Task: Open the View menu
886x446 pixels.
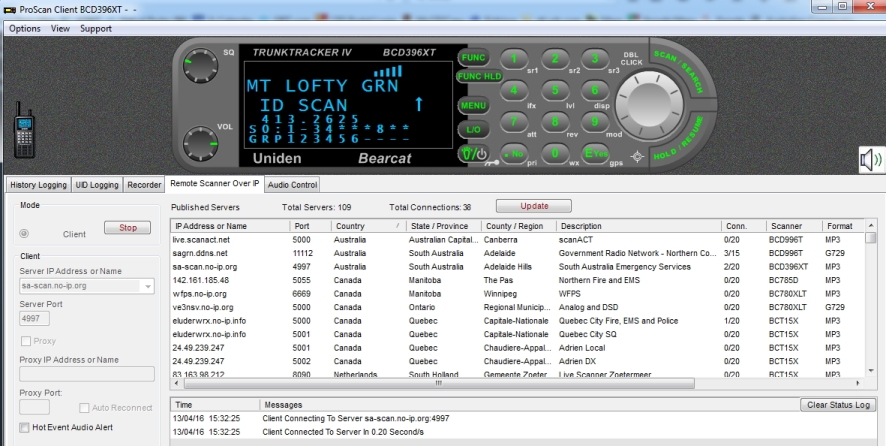Action: [60, 28]
